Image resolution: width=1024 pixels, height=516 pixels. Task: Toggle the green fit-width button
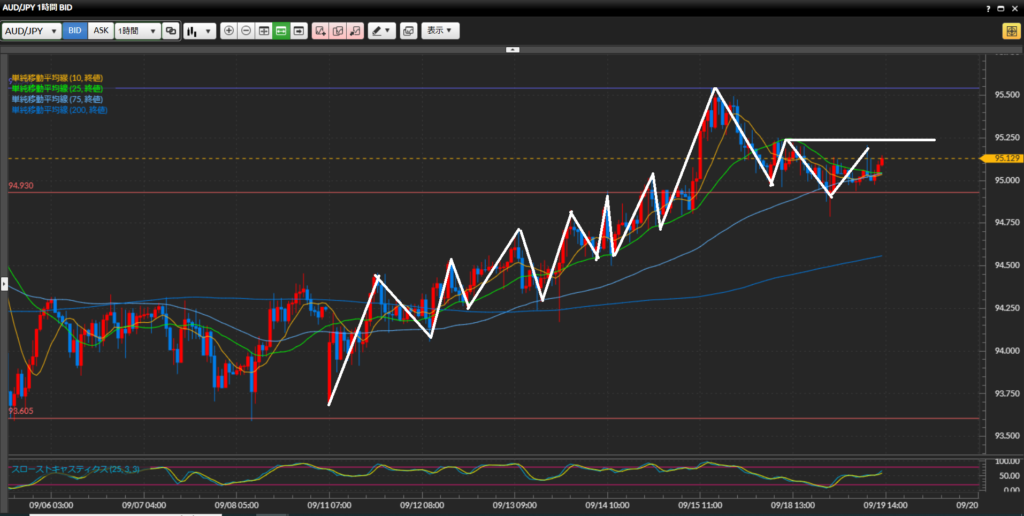(281, 31)
